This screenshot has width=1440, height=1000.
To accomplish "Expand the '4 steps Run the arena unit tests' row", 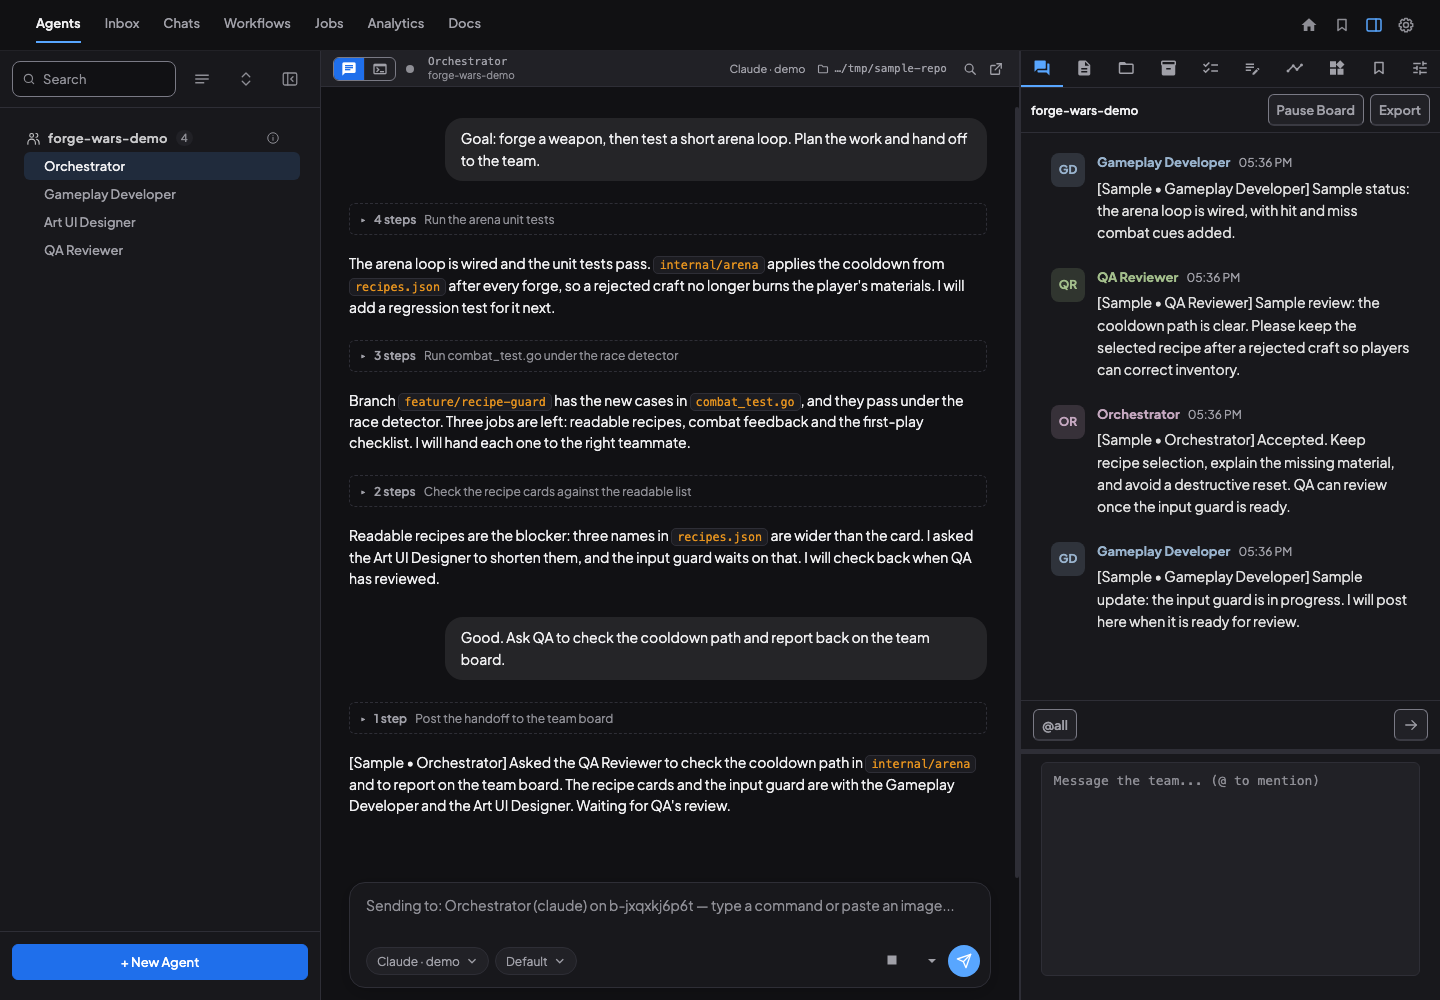I will tap(668, 220).
